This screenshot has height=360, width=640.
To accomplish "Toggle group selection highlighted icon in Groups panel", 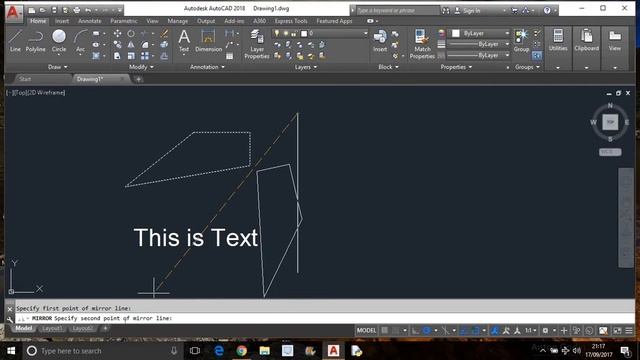I will coord(537,56).
